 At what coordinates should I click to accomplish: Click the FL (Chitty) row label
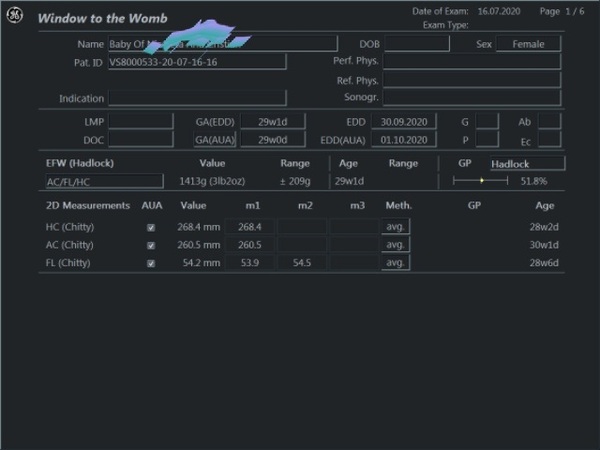pos(68,263)
